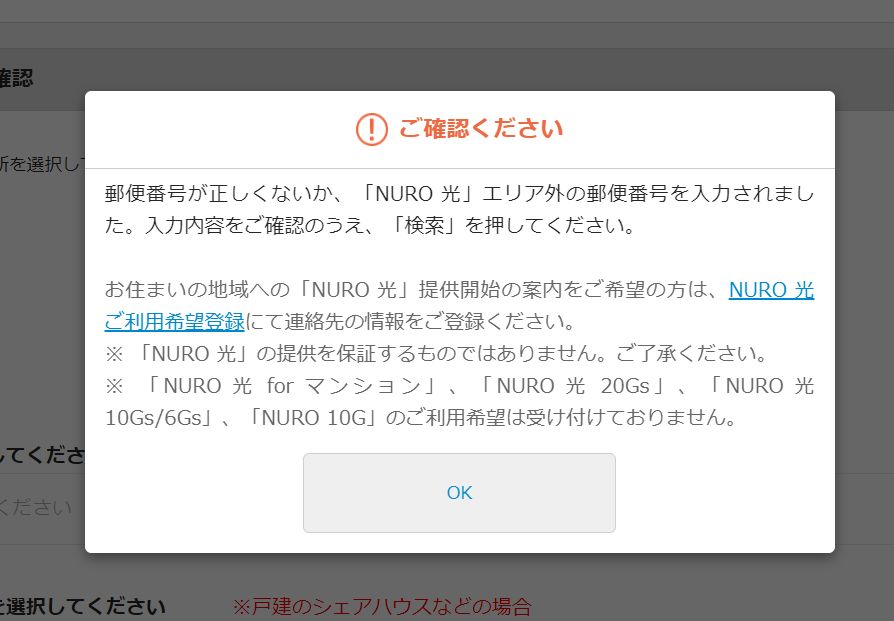Click the dimmed 所を選択し text at left
The height and width of the screenshot is (621, 894).
(x=42, y=164)
